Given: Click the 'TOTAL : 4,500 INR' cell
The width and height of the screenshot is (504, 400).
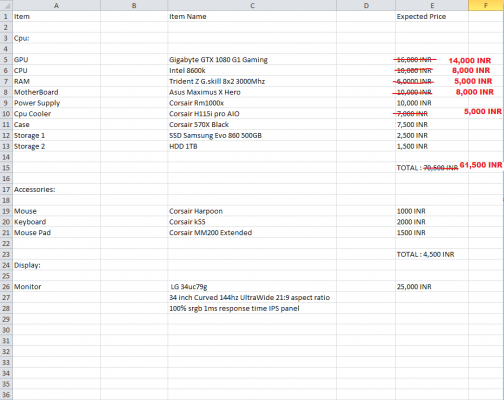Looking at the screenshot, I should [x=432, y=254].
